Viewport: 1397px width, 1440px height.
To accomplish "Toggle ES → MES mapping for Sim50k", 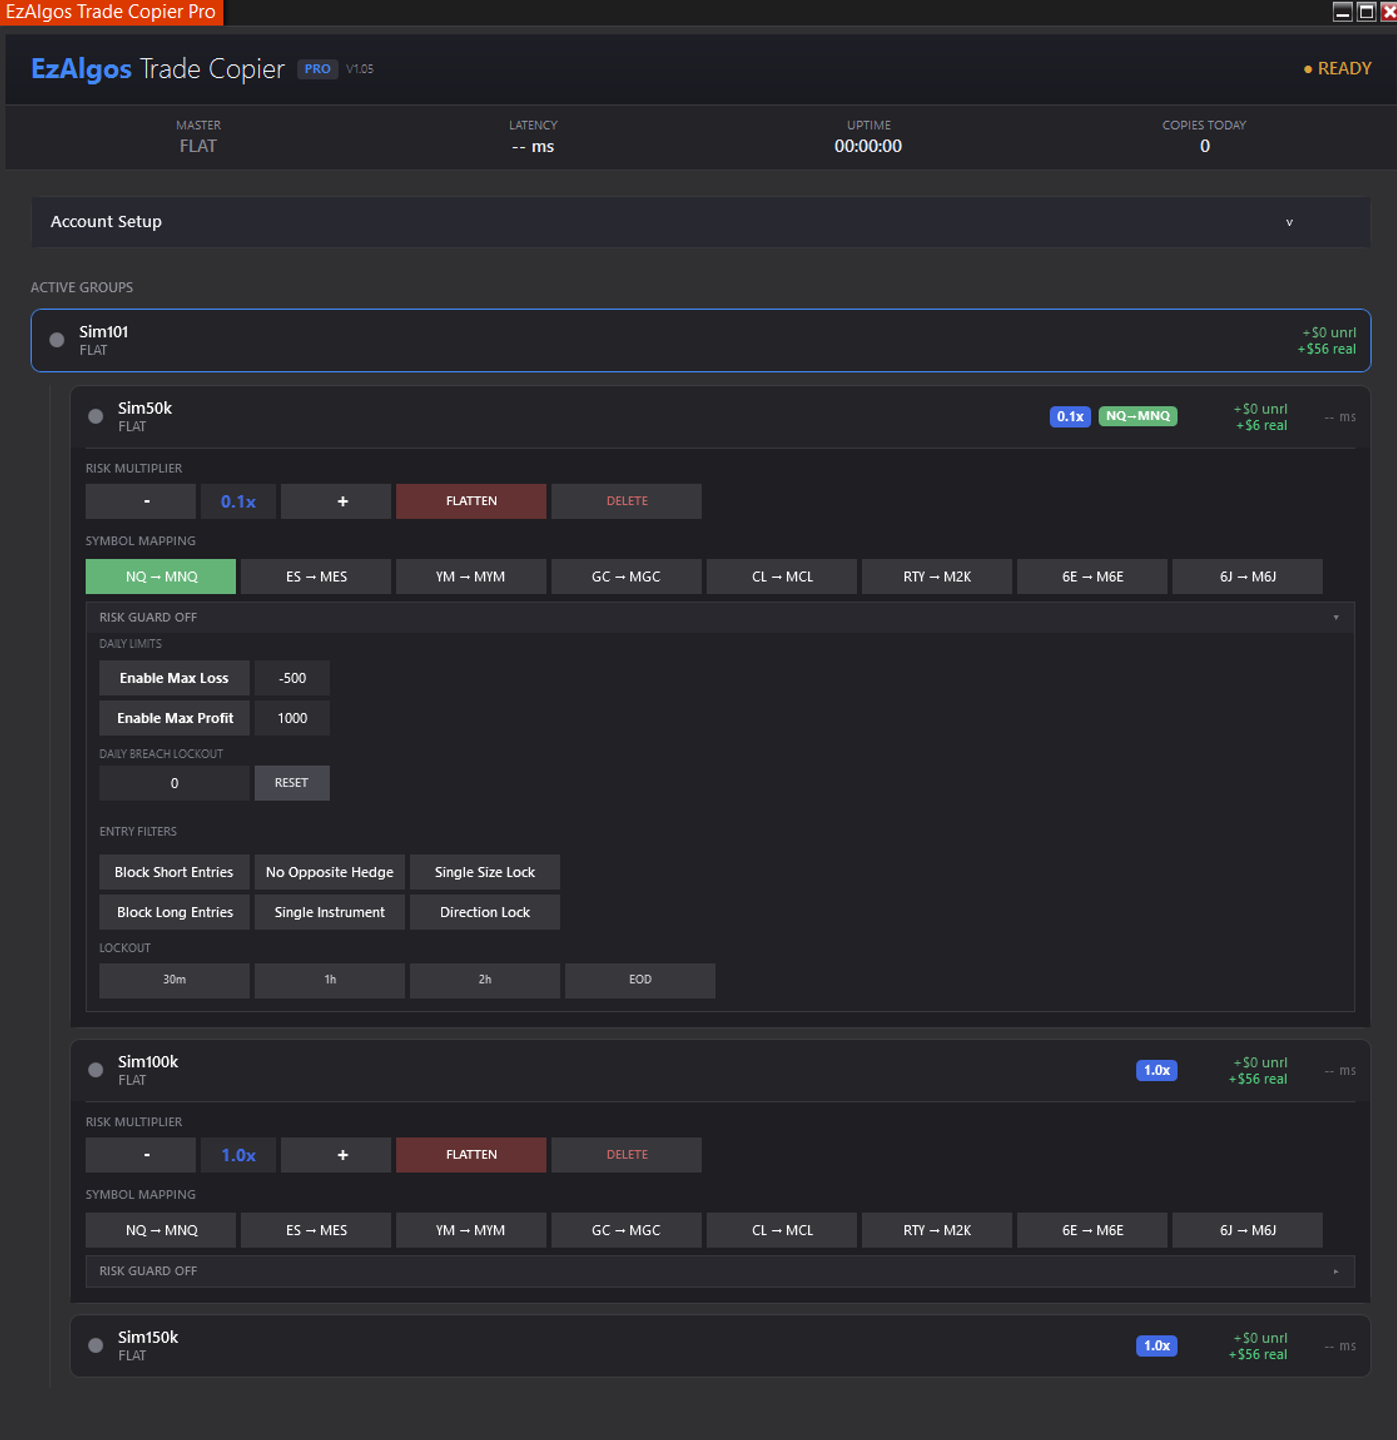I will click(316, 577).
